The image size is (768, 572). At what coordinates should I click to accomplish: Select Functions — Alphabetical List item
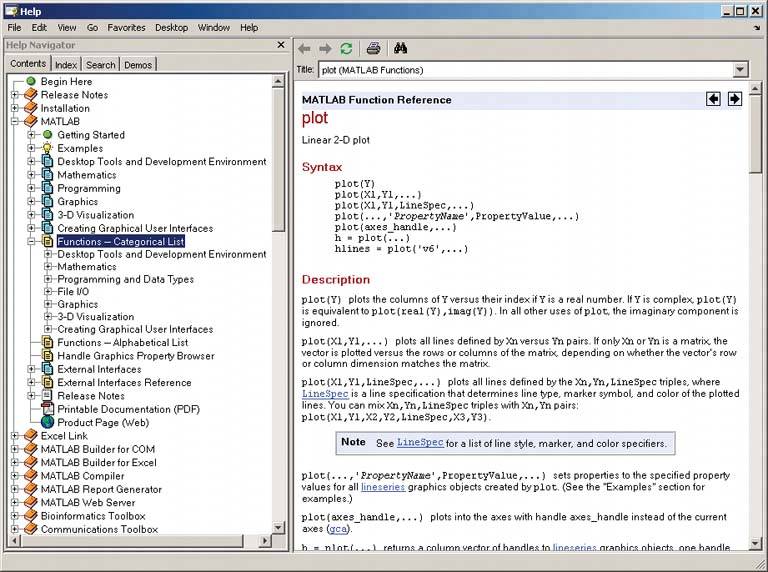122,343
